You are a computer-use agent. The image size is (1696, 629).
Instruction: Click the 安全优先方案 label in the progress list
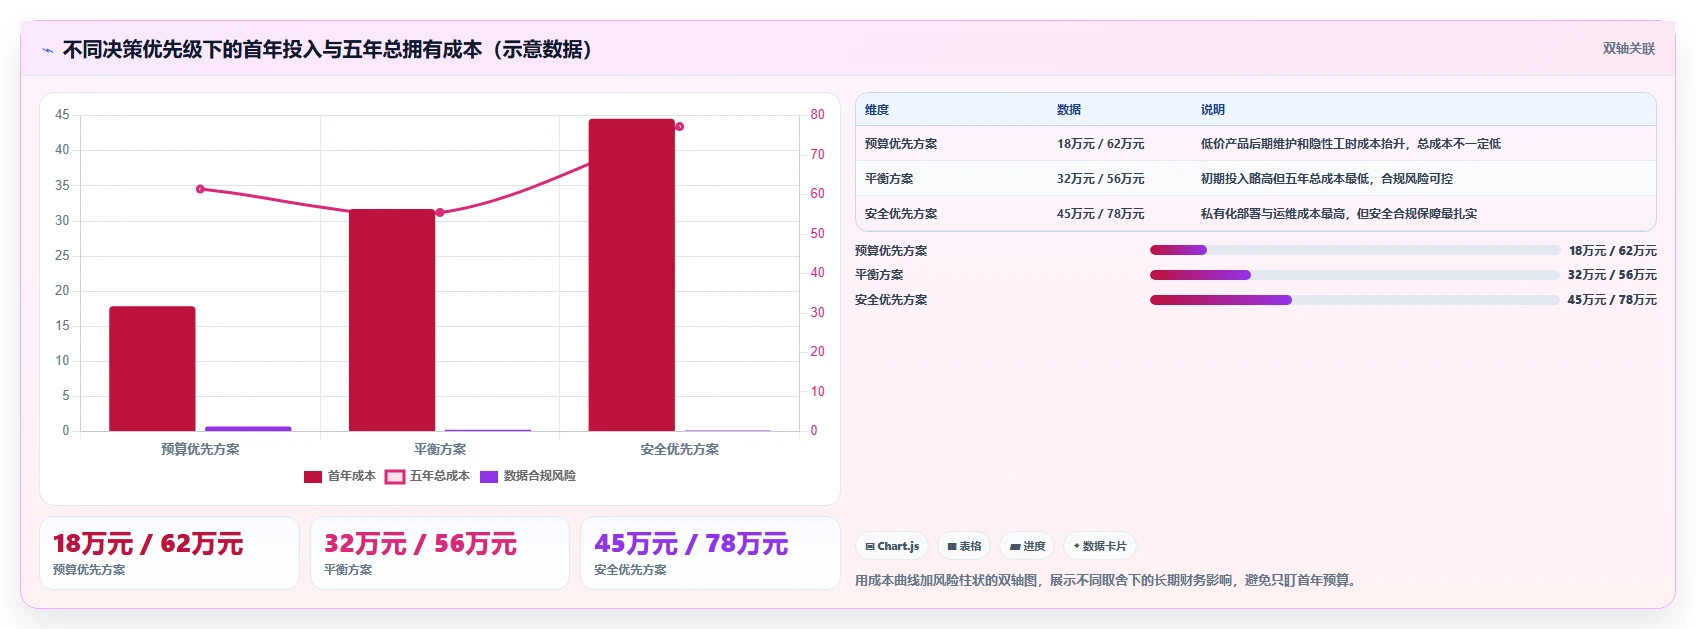891,300
